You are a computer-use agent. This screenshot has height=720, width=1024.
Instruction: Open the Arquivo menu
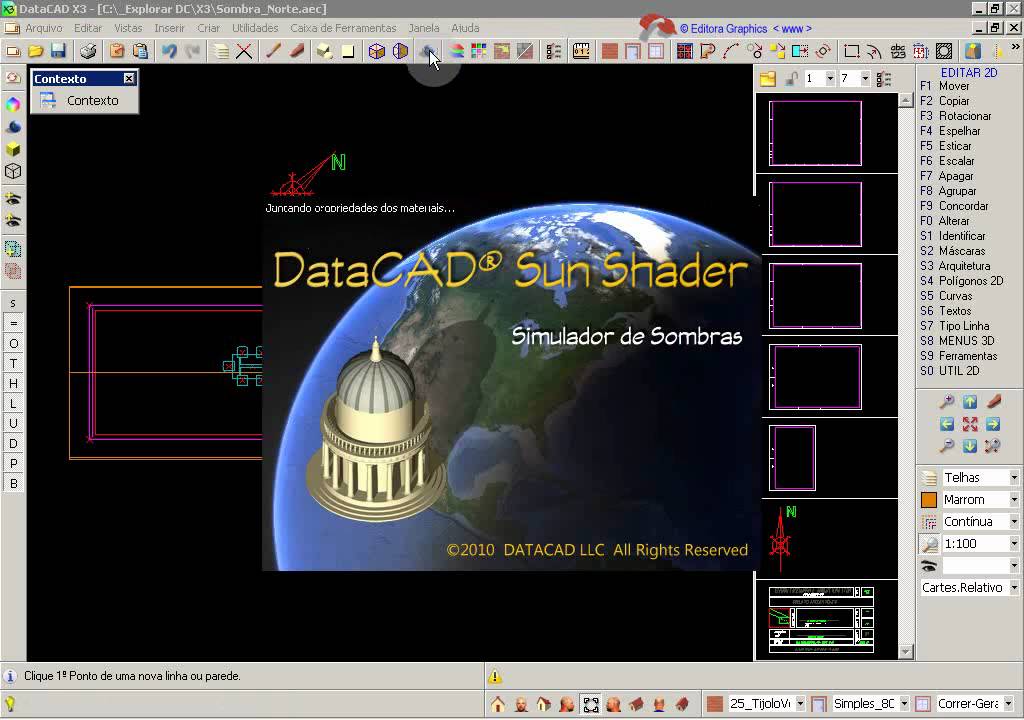coord(43,28)
